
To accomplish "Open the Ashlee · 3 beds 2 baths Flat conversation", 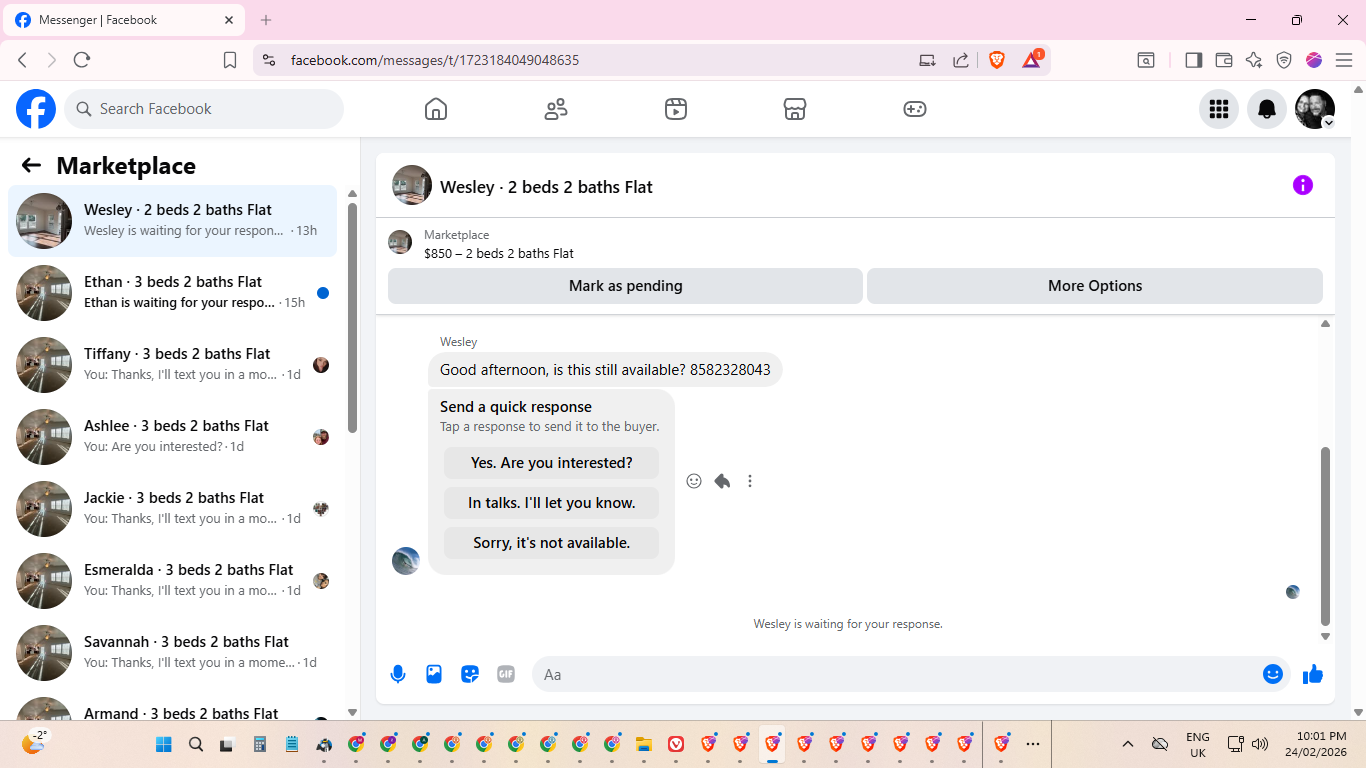I will click(172, 437).
